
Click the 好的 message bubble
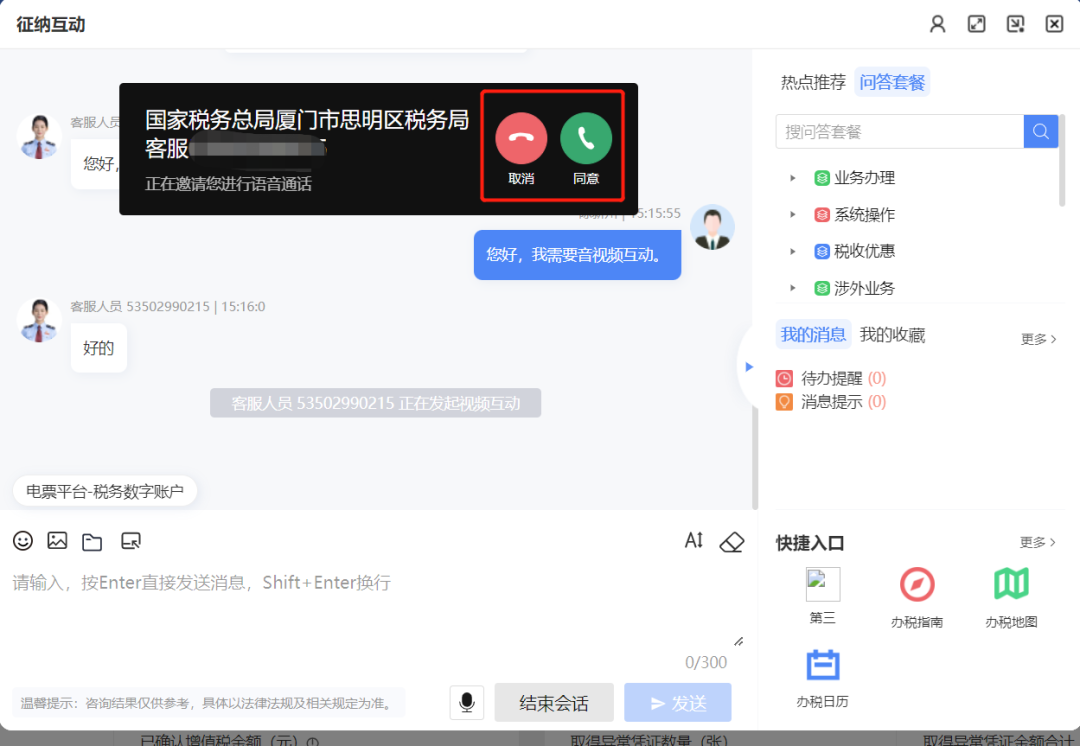pos(98,348)
